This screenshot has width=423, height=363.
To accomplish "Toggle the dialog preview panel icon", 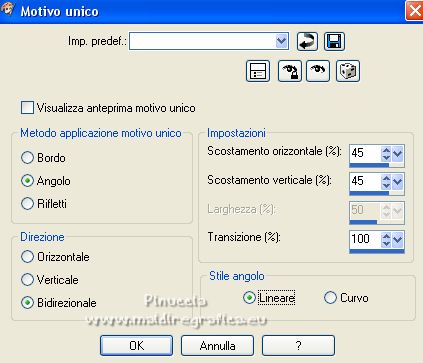I will click(258, 71).
